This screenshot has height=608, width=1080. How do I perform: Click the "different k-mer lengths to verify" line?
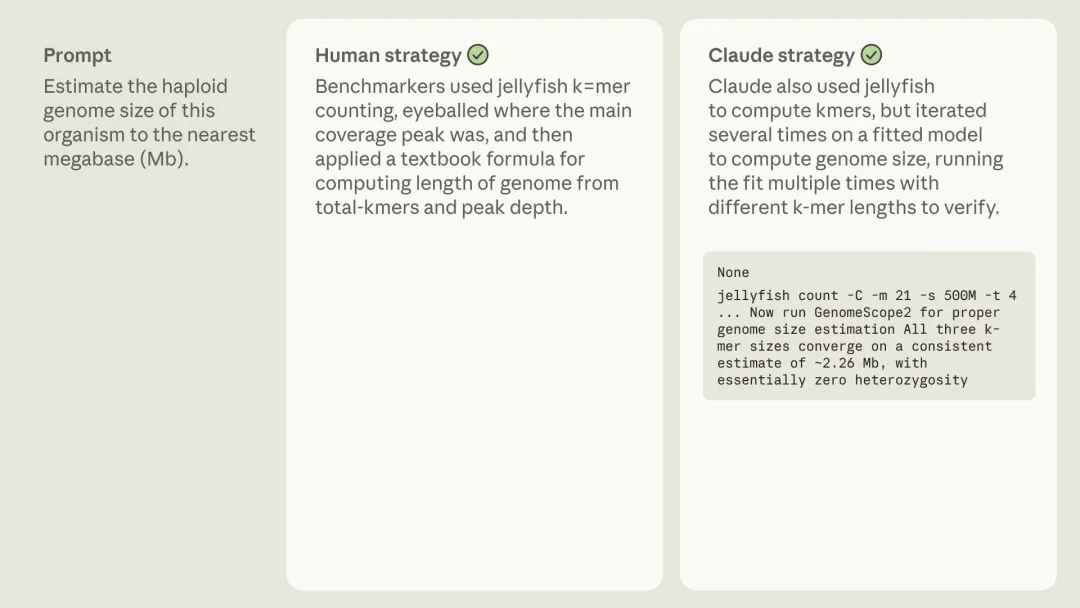(x=853, y=208)
